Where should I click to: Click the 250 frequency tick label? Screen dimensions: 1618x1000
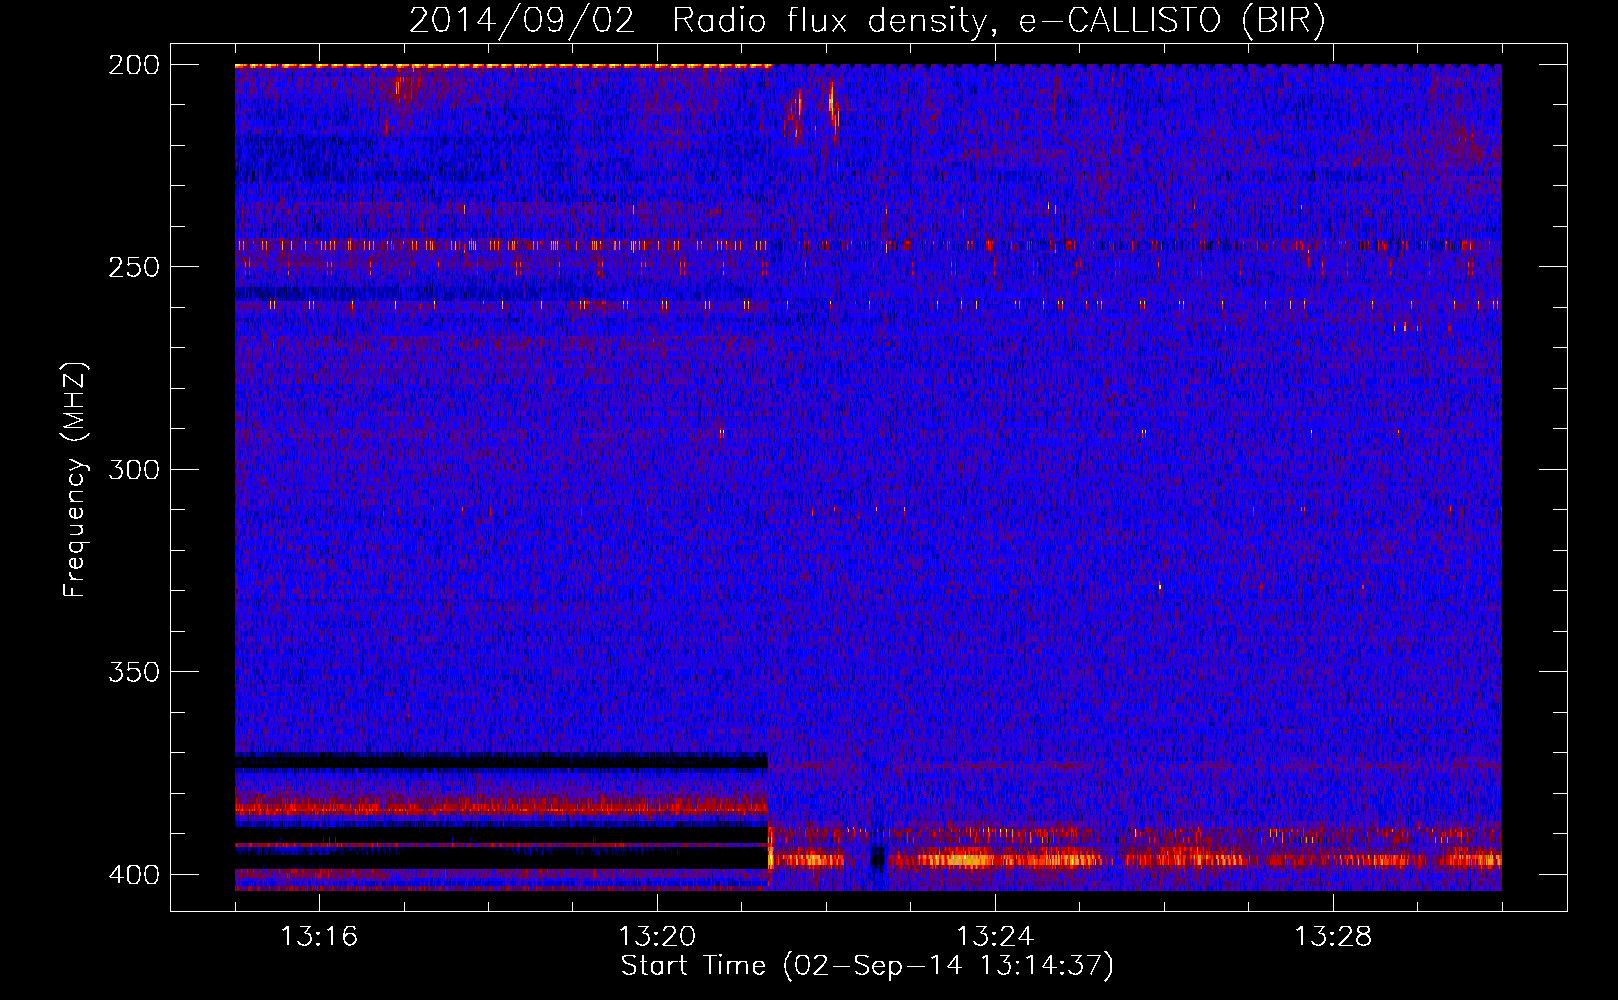point(134,267)
